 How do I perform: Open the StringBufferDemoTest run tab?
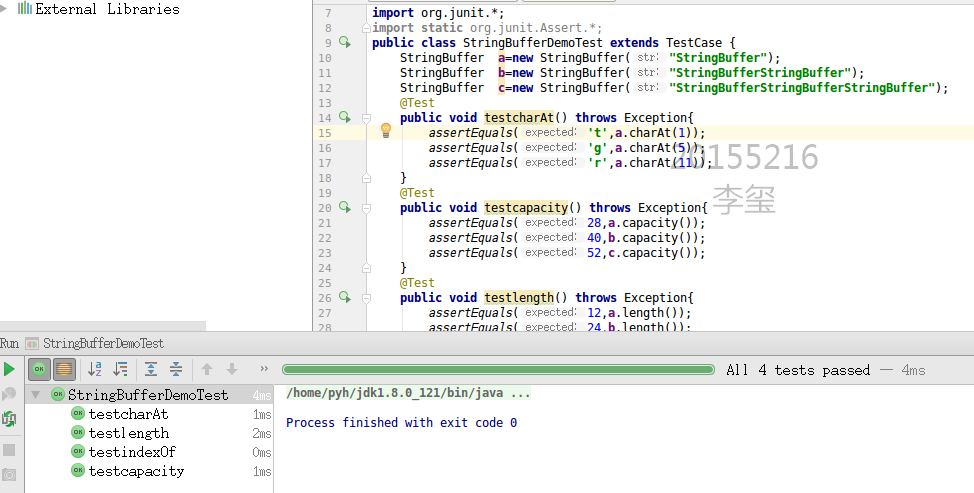point(103,343)
